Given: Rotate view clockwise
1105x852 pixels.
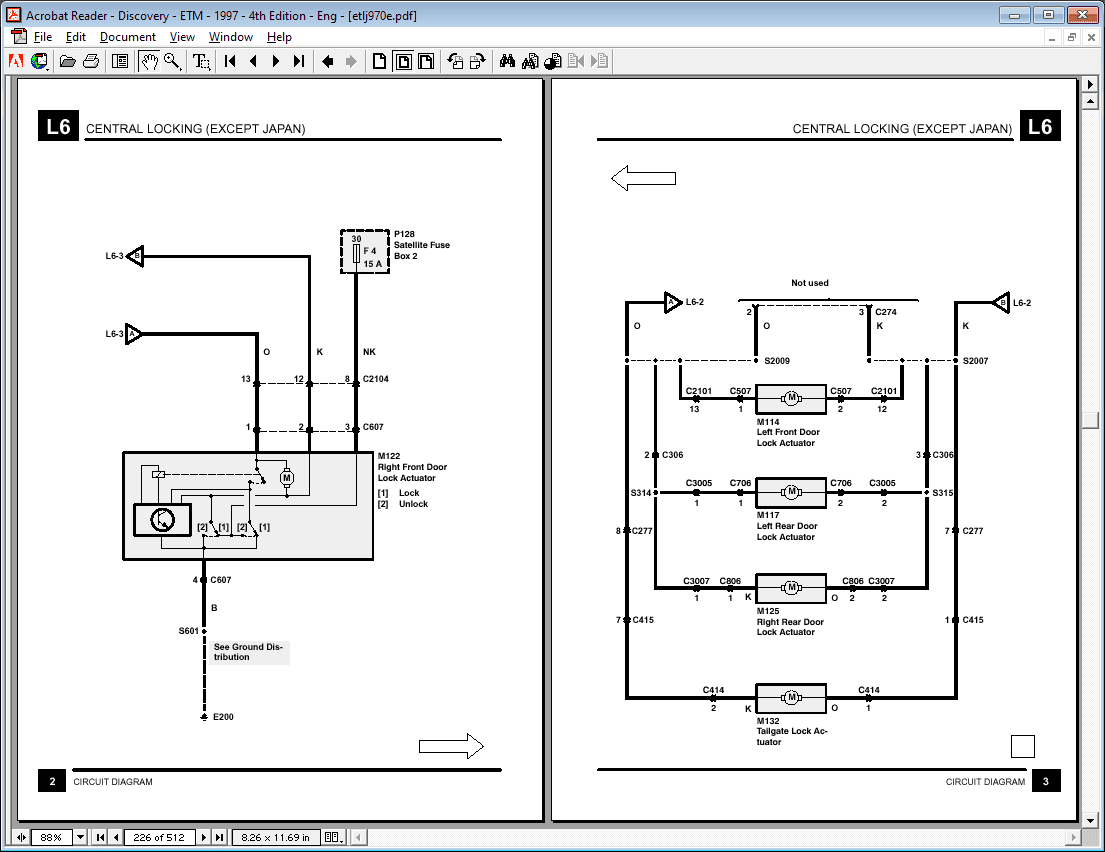Looking at the screenshot, I should tap(478, 61).
